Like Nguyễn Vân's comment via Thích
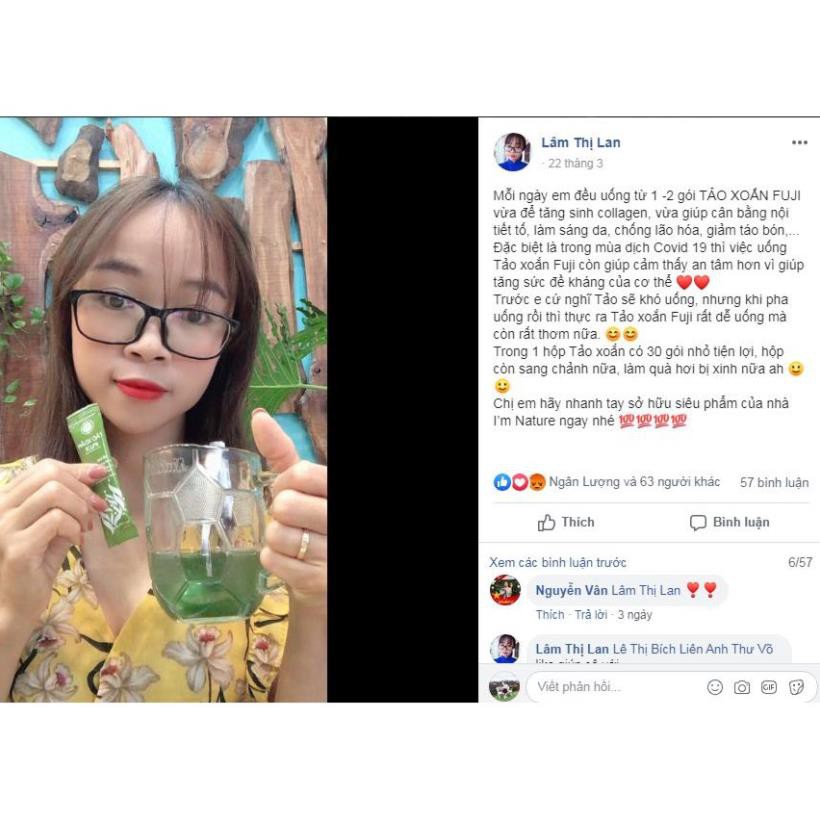Viewport: 820px width, 820px height. 550,614
